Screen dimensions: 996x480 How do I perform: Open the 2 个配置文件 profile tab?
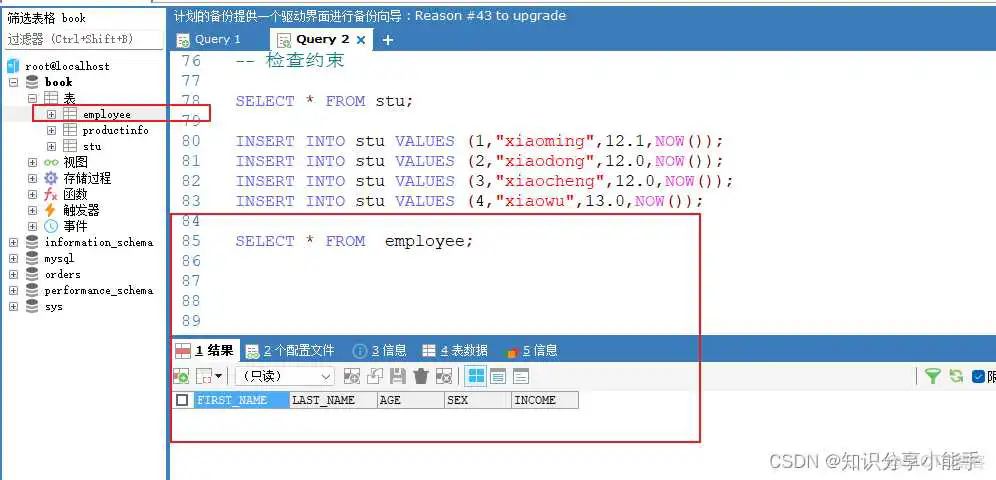290,350
